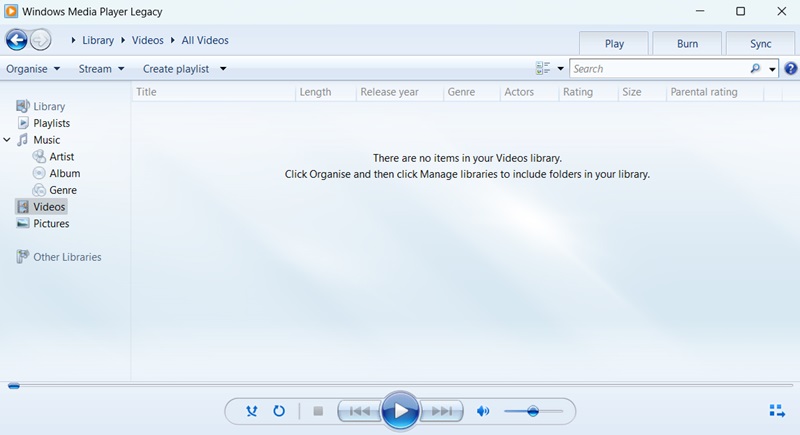Open the Organise menu
Image resolution: width=800 pixels, height=435 pixels.
click(x=33, y=69)
